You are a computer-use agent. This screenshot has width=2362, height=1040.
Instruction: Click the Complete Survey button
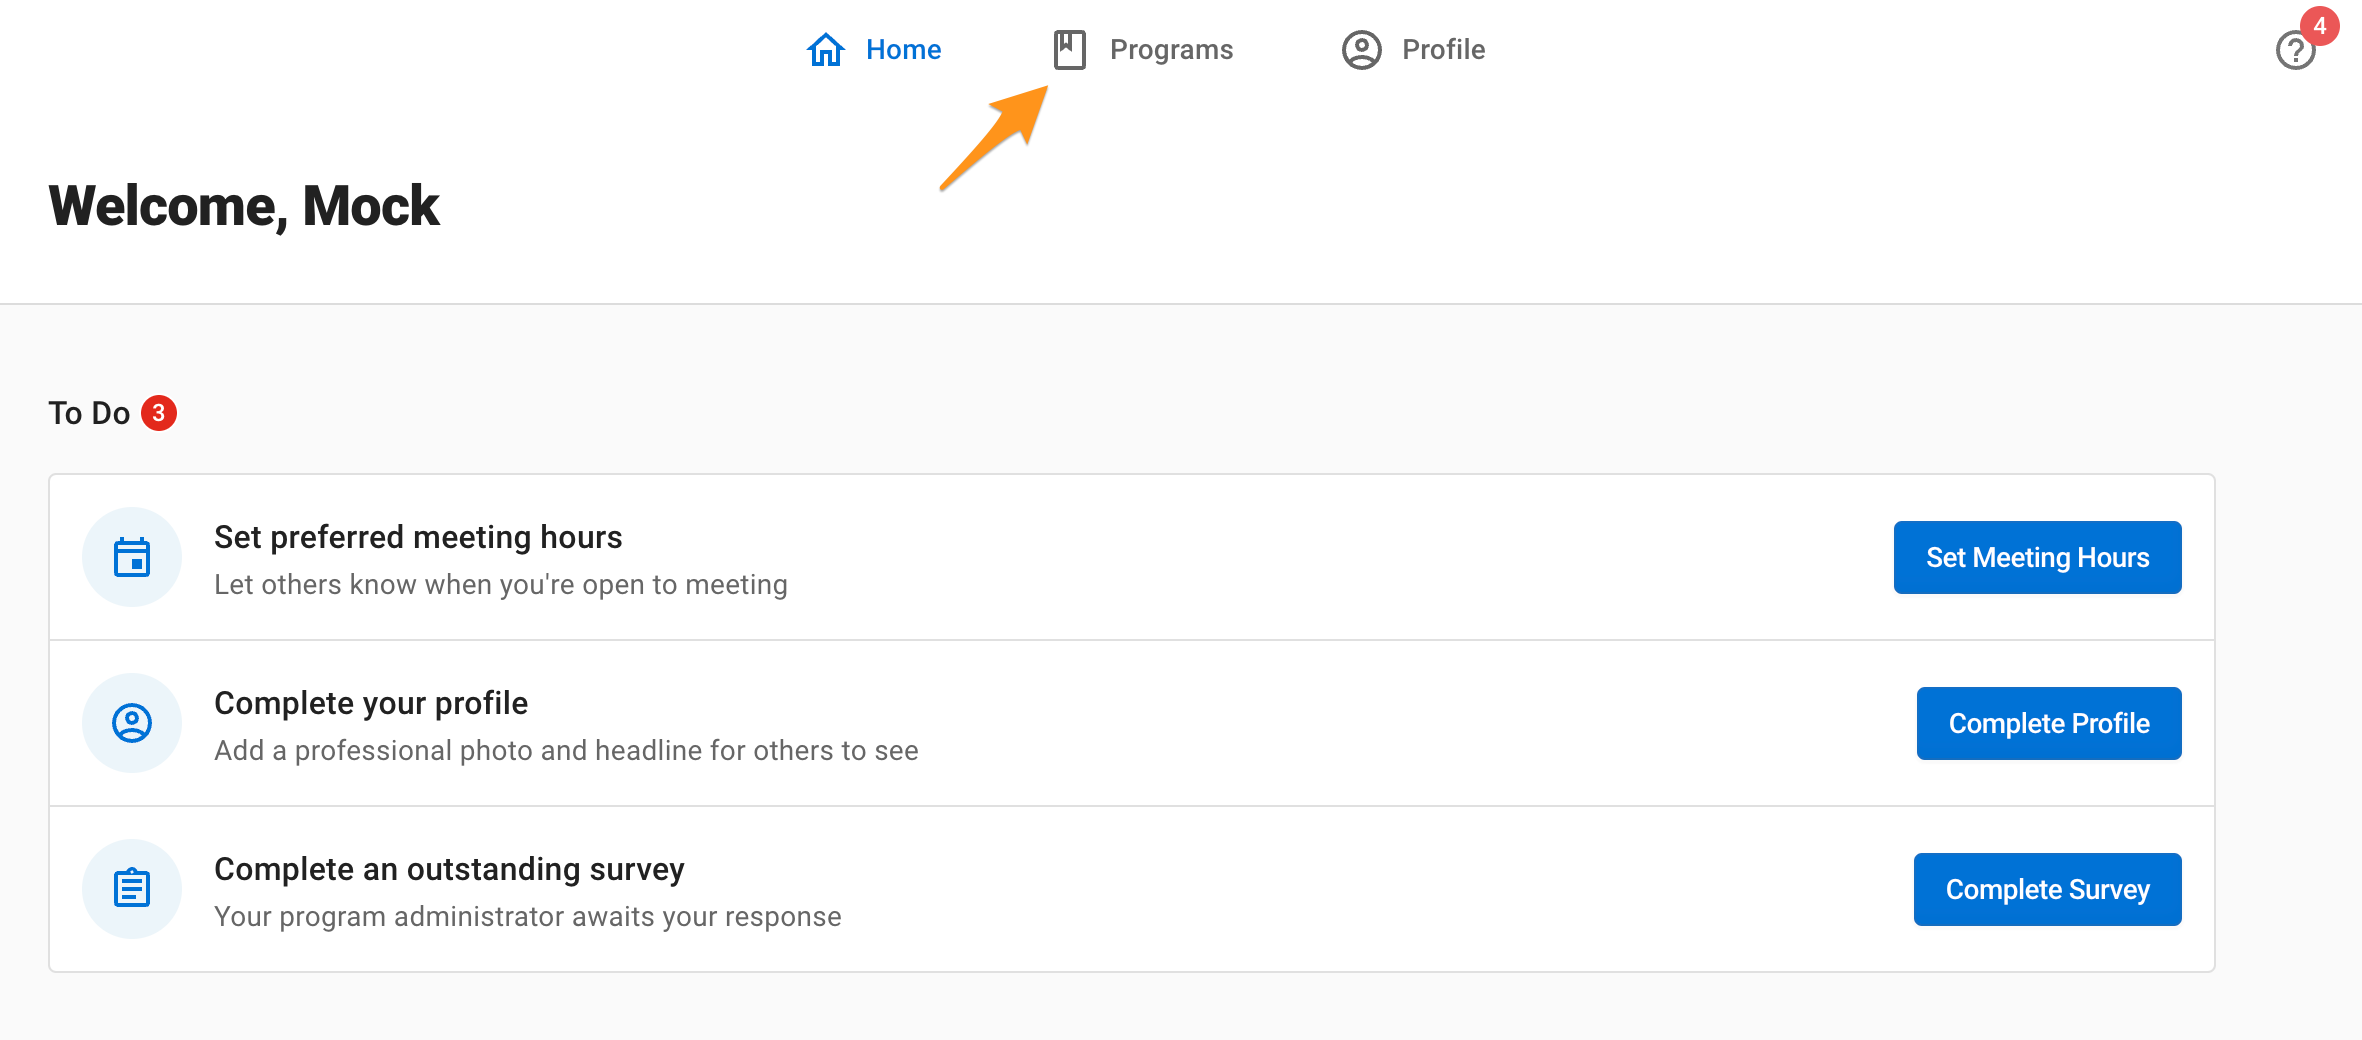point(2047,889)
